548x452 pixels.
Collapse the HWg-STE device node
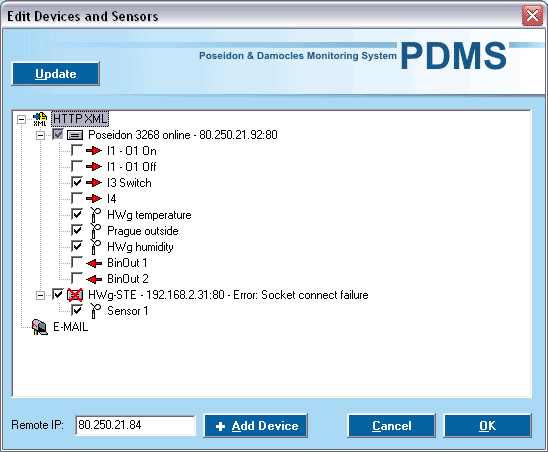[41, 295]
